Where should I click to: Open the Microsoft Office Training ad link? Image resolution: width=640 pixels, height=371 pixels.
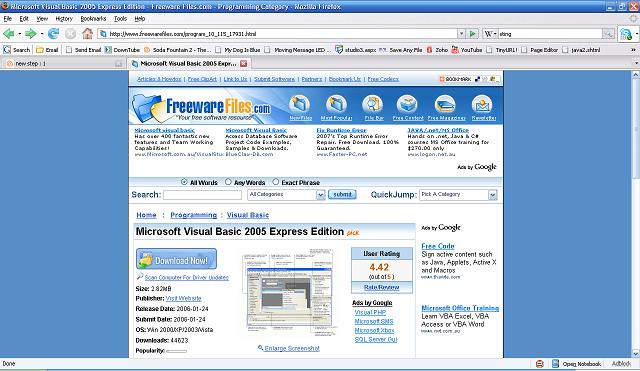pyautogui.click(x=460, y=308)
